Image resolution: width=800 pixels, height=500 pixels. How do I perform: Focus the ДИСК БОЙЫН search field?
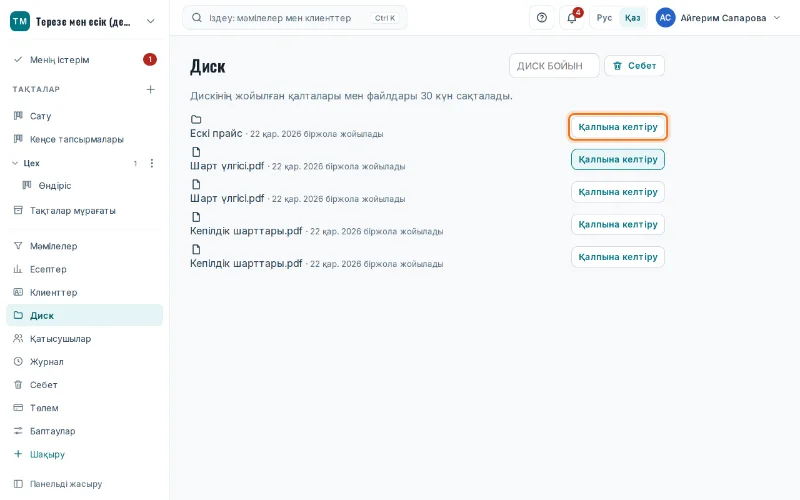coord(554,66)
